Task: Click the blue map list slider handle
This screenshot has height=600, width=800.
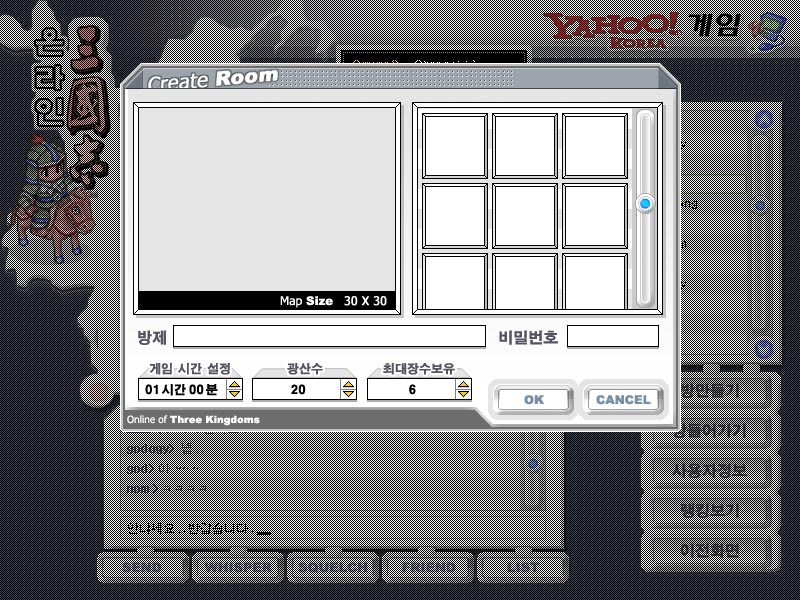Action: (x=645, y=204)
